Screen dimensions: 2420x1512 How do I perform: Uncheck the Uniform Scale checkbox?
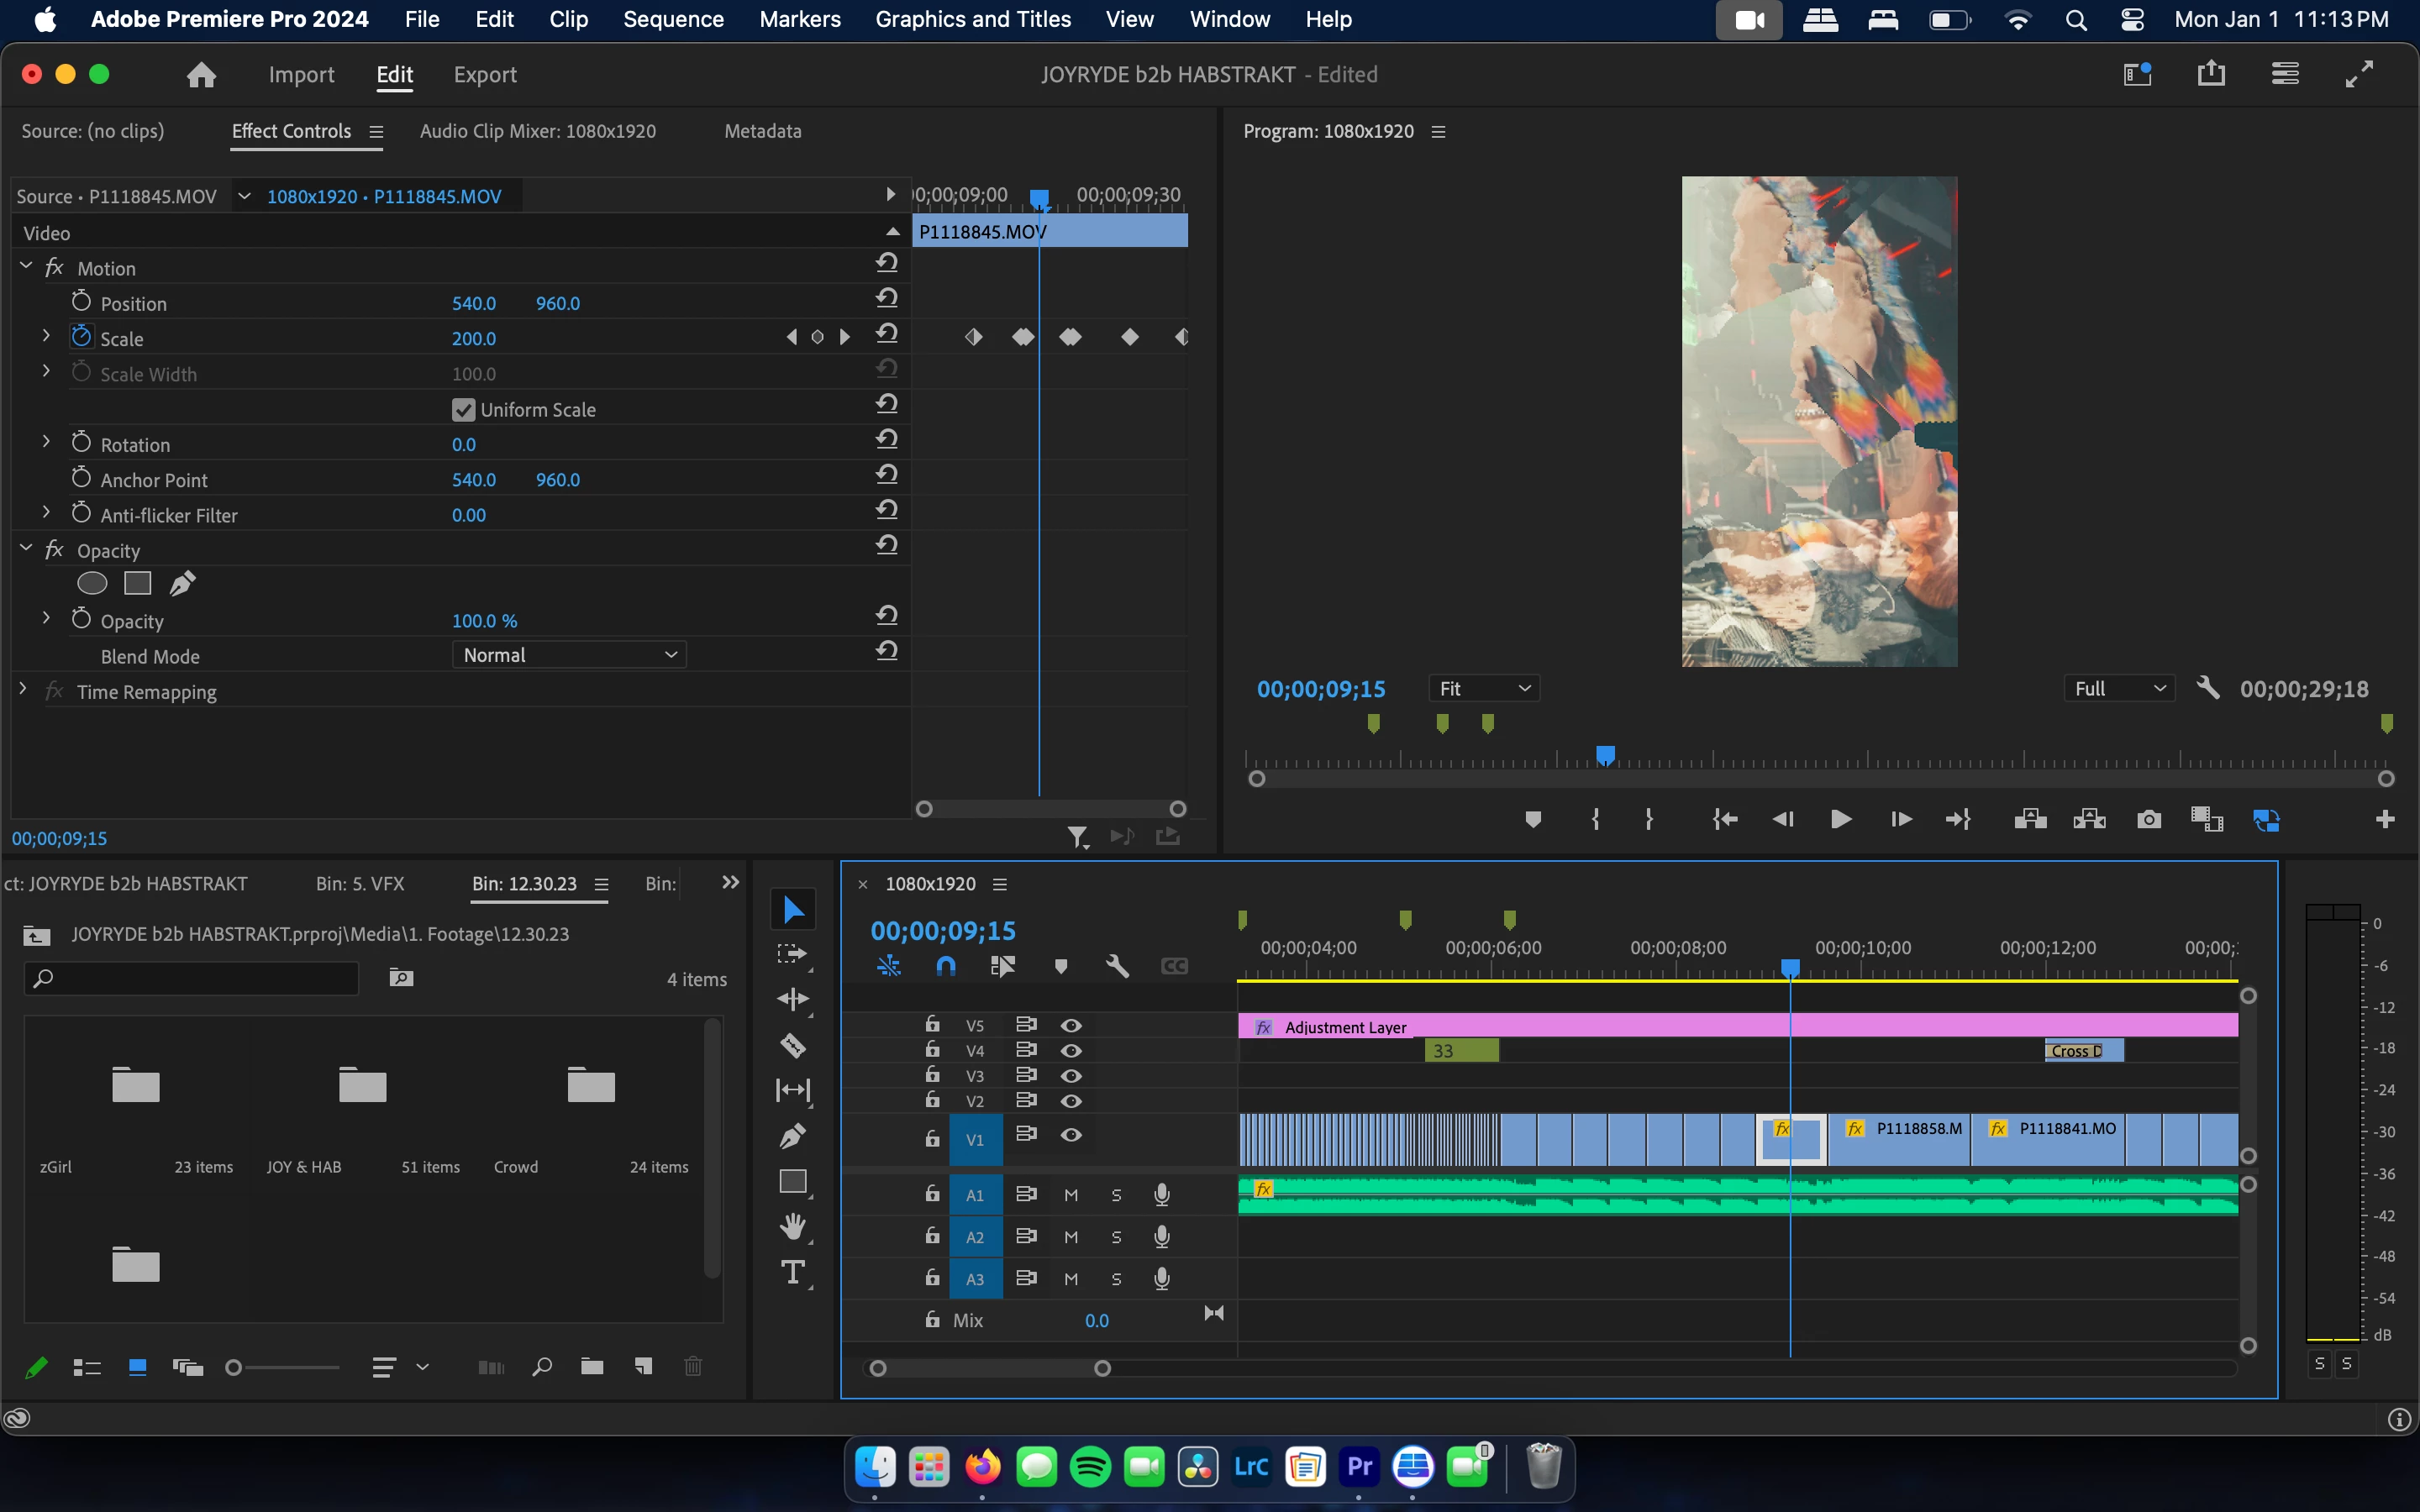point(463,410)
